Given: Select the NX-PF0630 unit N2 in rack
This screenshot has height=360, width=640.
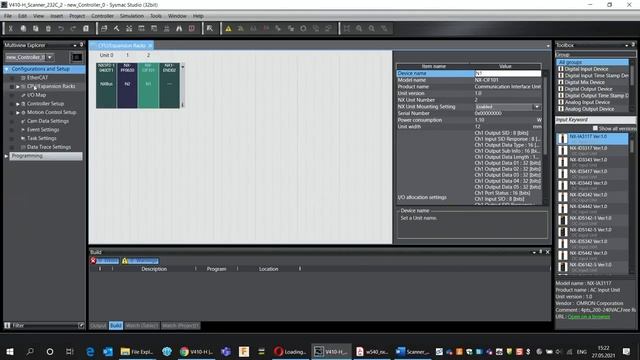Looking at the screenshot, I should pos(127,85).
